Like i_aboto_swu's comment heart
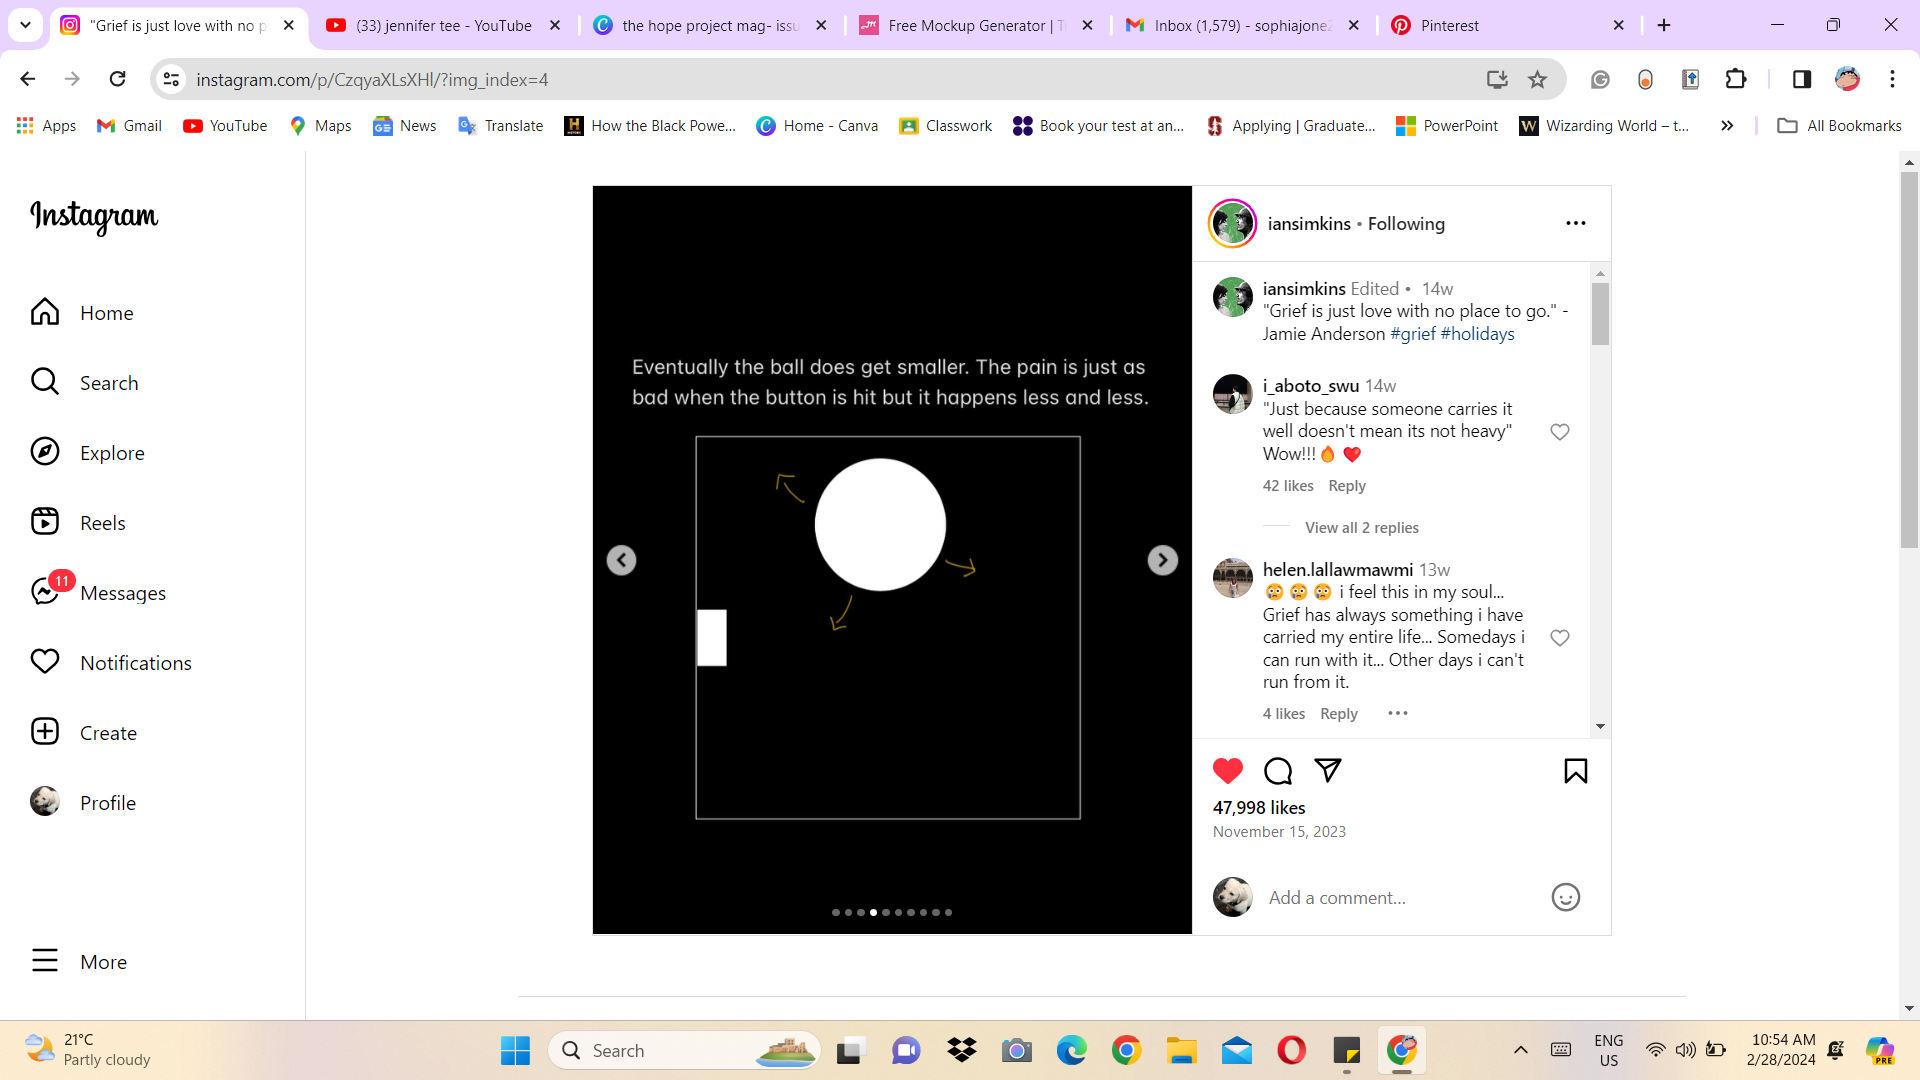 pos(1559,432)
